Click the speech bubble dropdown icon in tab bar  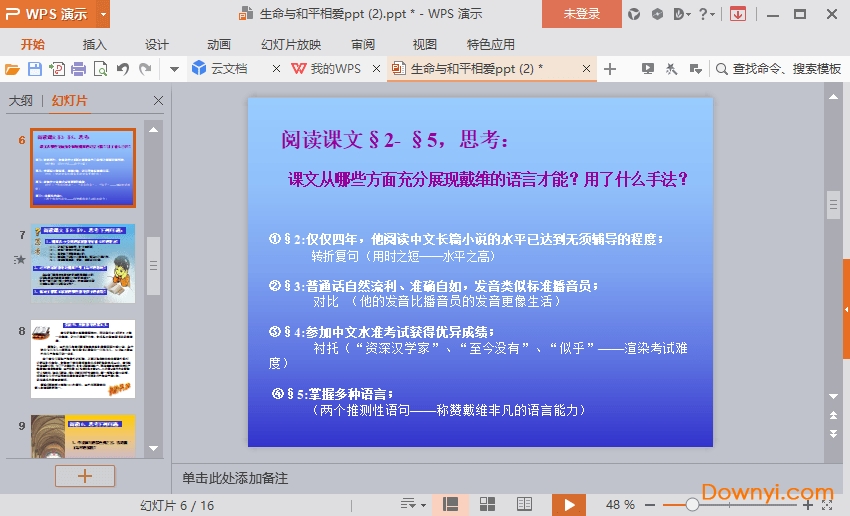(x=696, y=69)
